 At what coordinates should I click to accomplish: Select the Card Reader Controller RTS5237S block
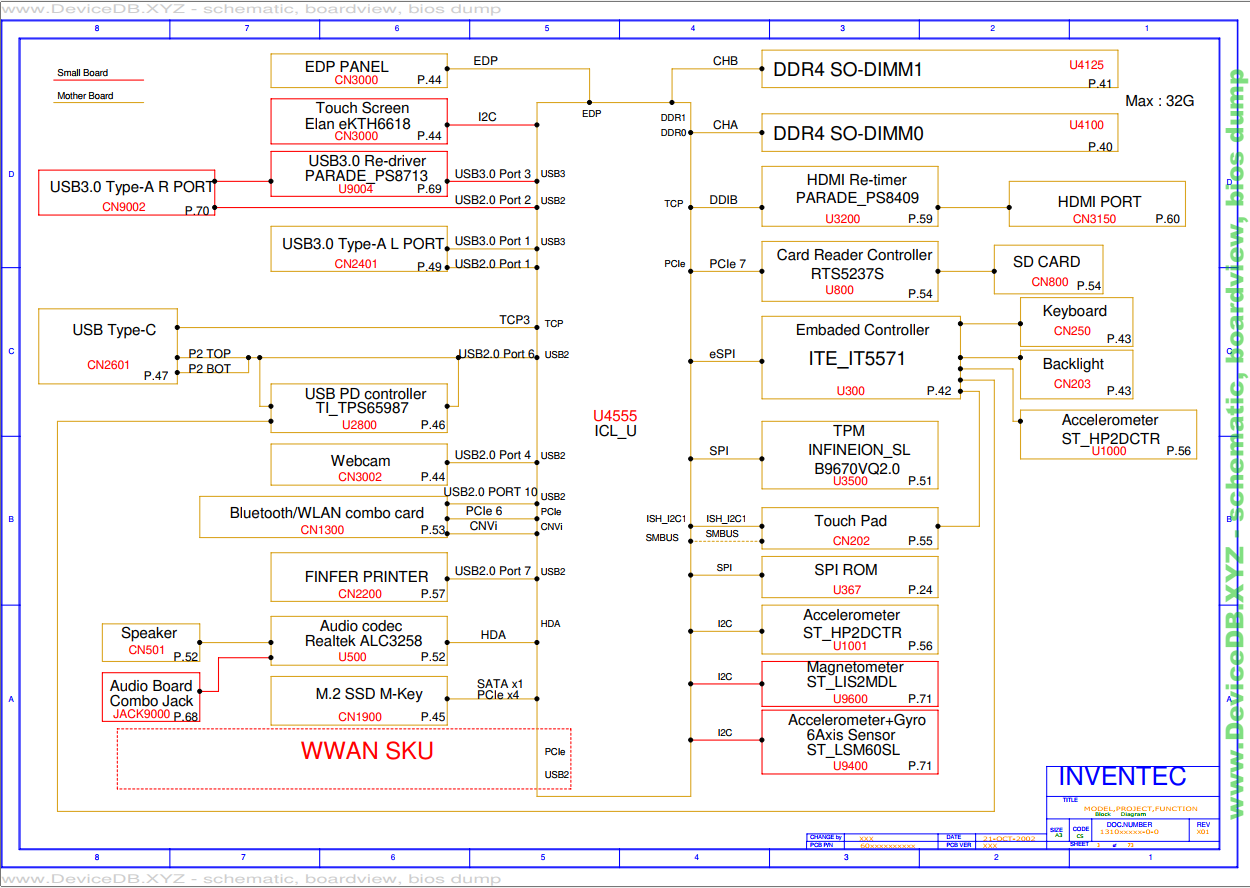tap(850, 271)
